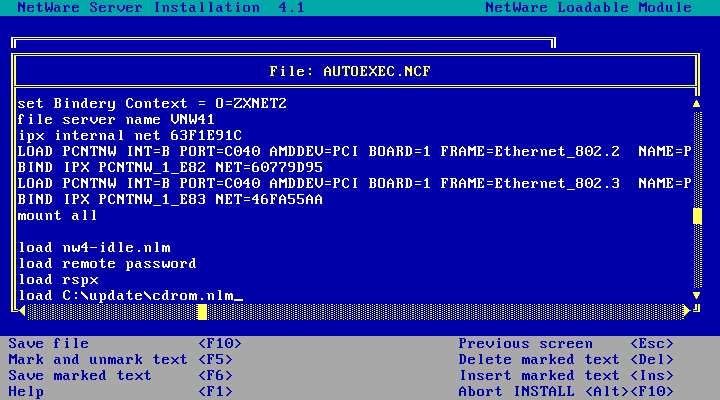Click the horizontal scrollbar right arrow

[x=686, y=311]
